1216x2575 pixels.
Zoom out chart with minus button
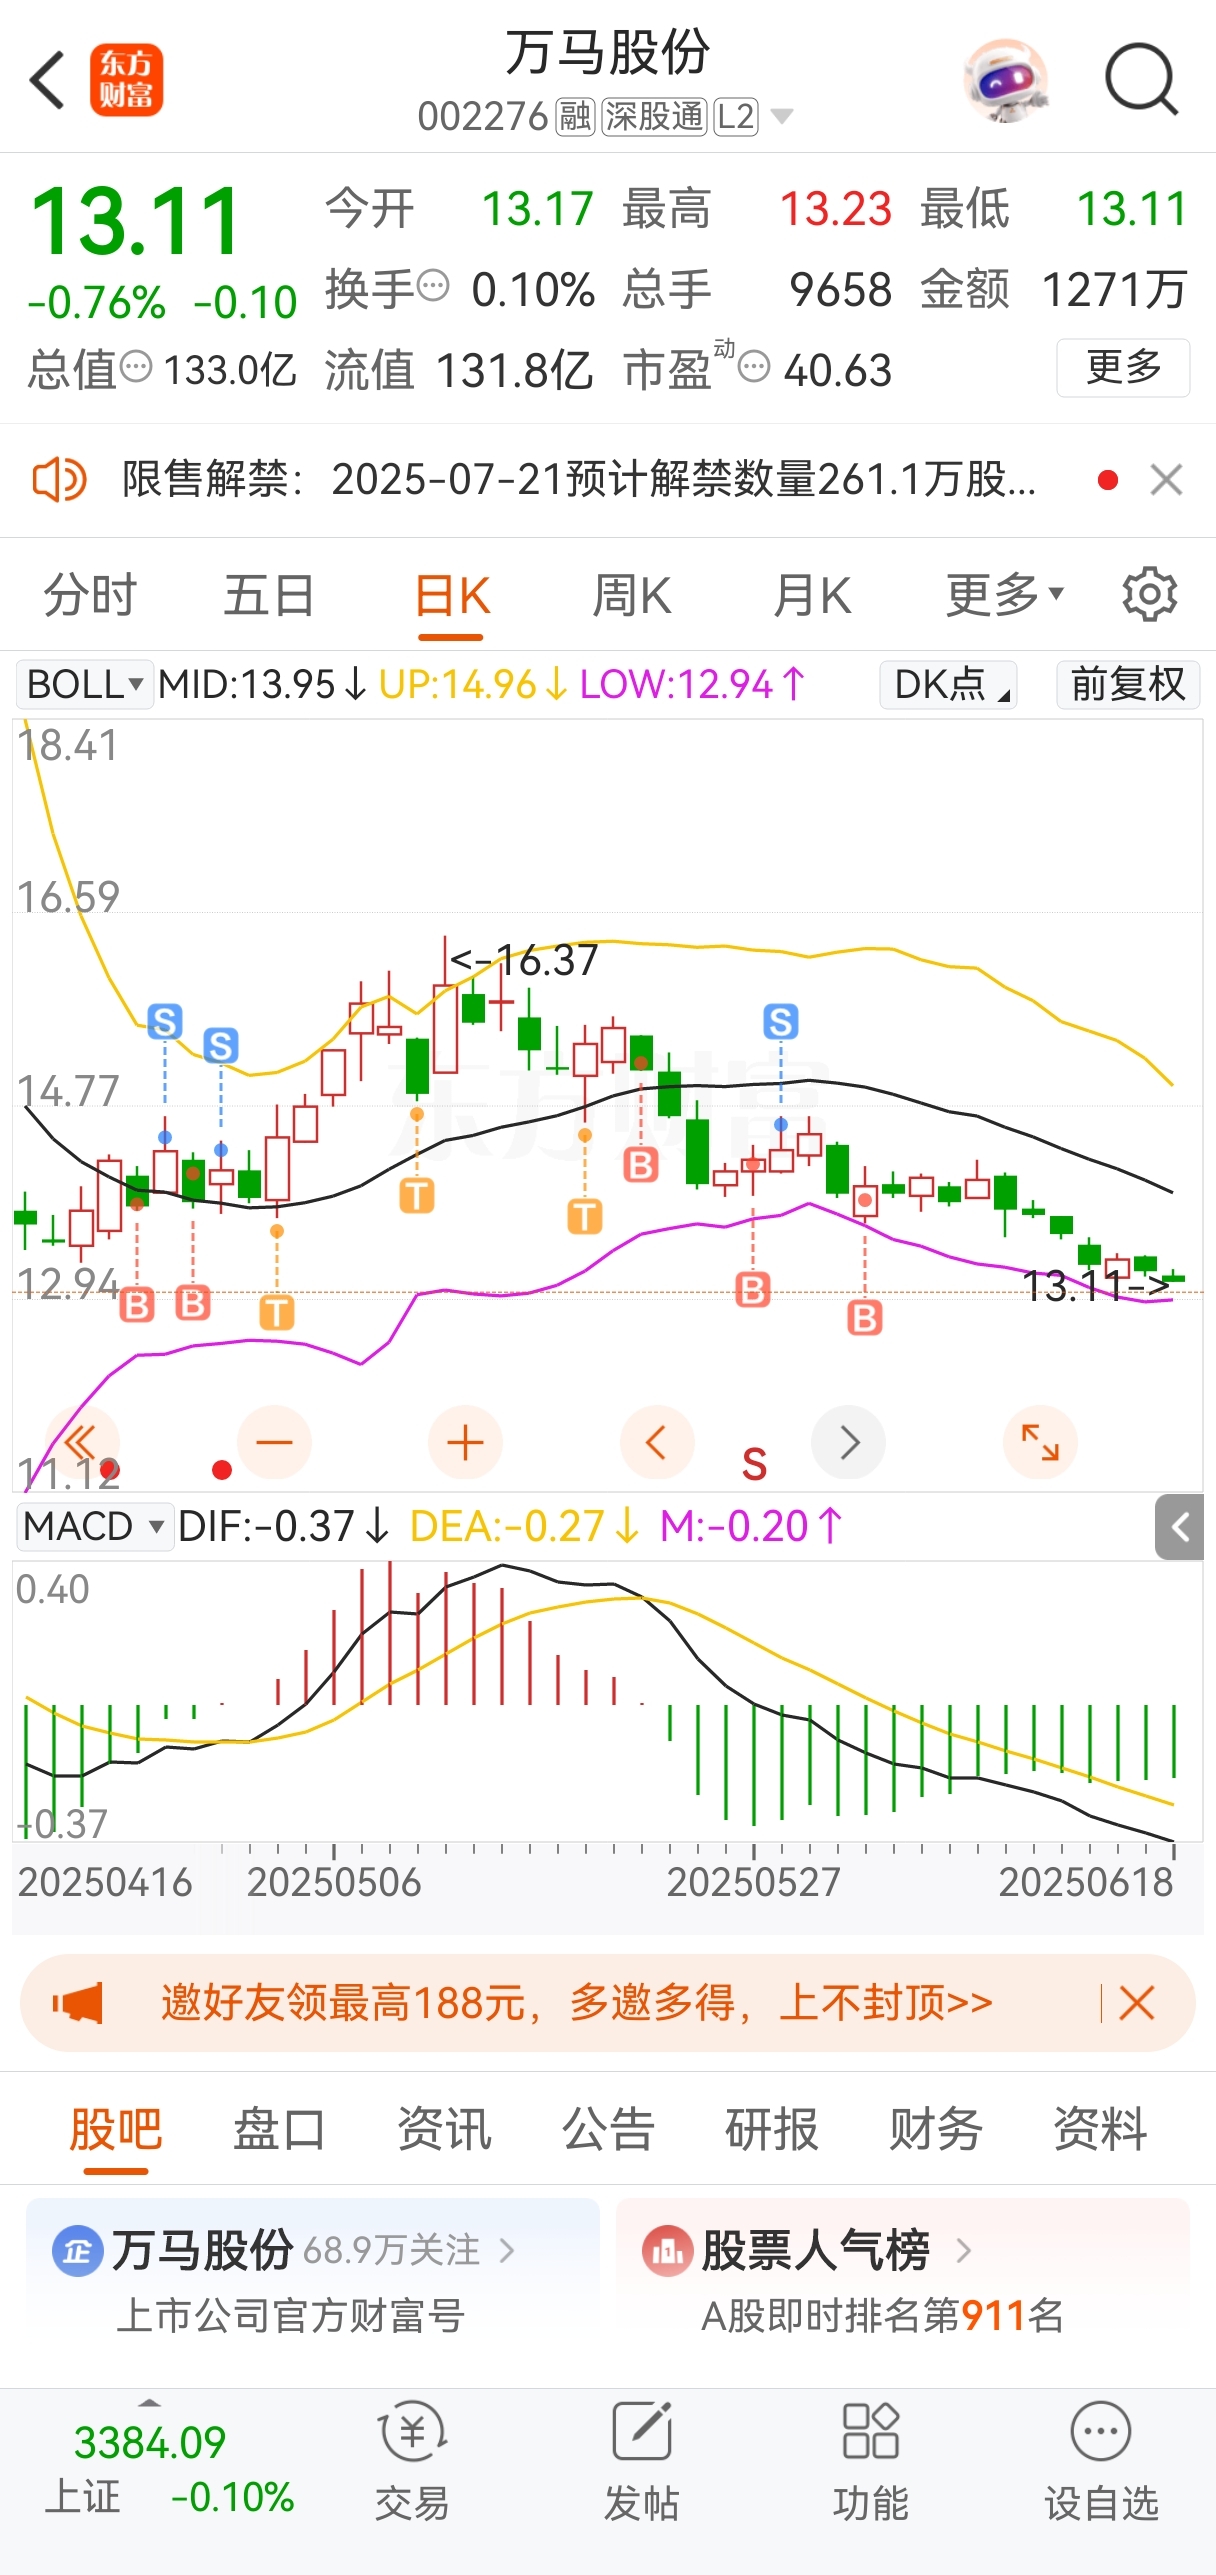coord(274,1442)
